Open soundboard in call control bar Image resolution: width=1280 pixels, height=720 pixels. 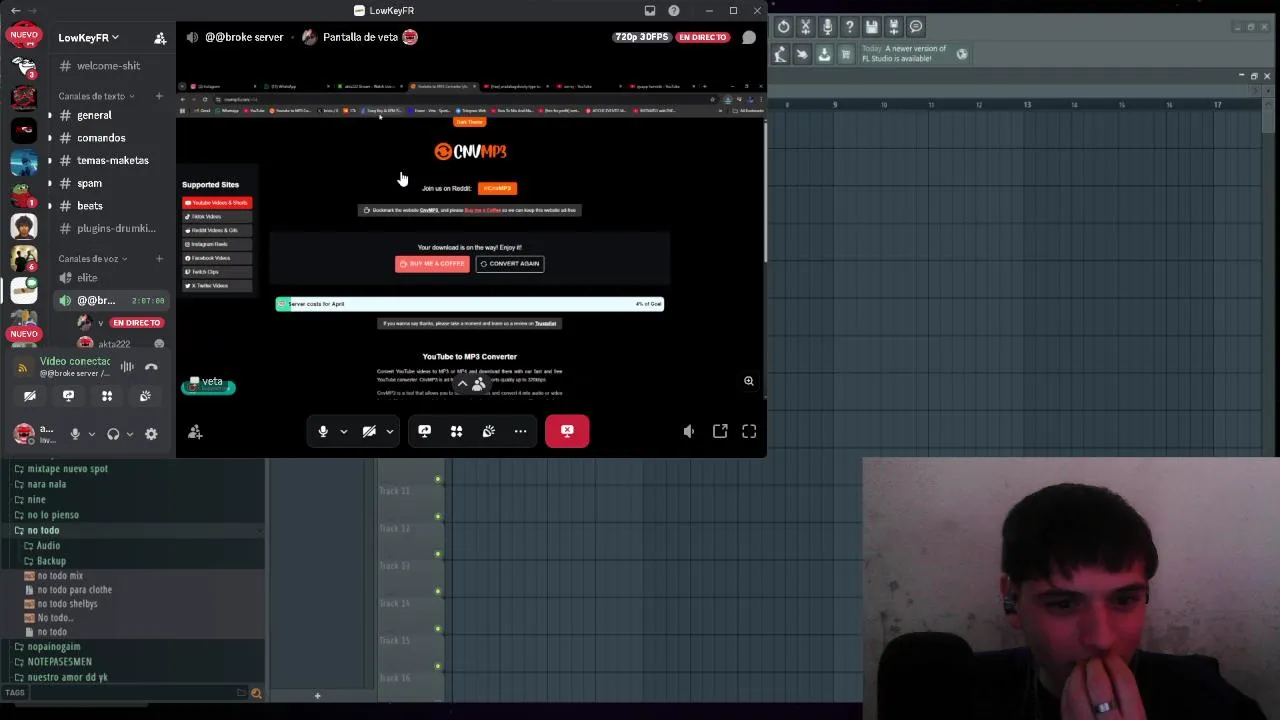pos(488,431)
